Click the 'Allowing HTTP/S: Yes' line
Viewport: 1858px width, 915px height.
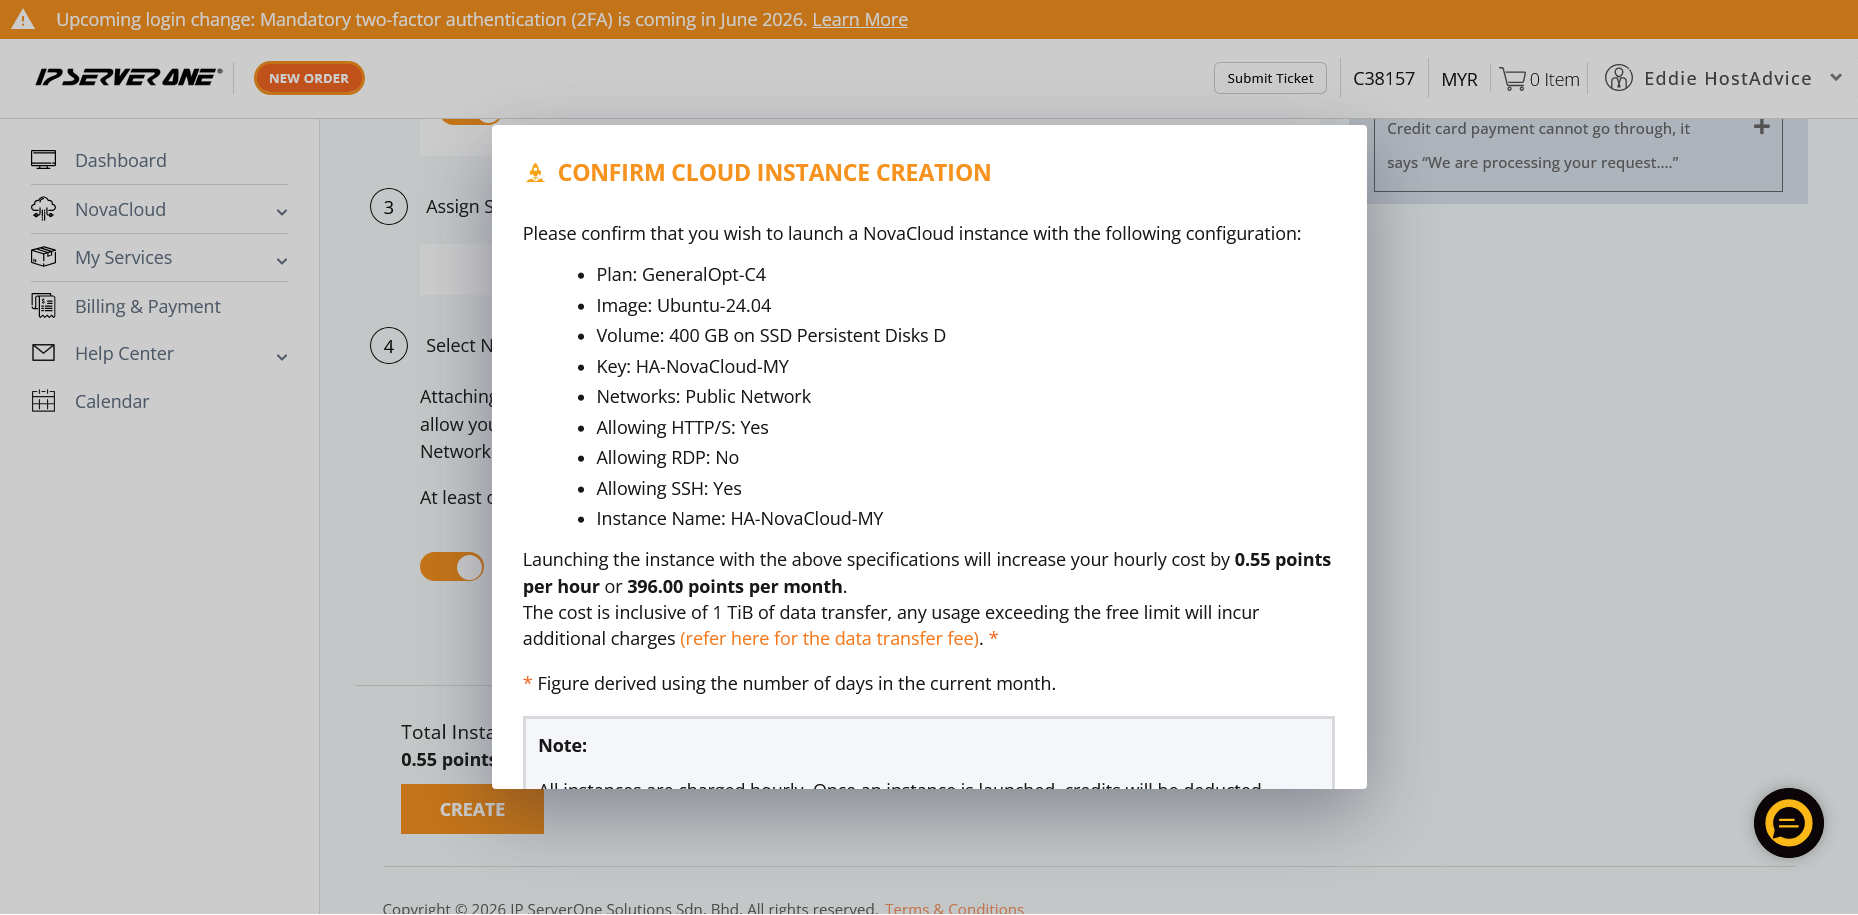point(683,427)
